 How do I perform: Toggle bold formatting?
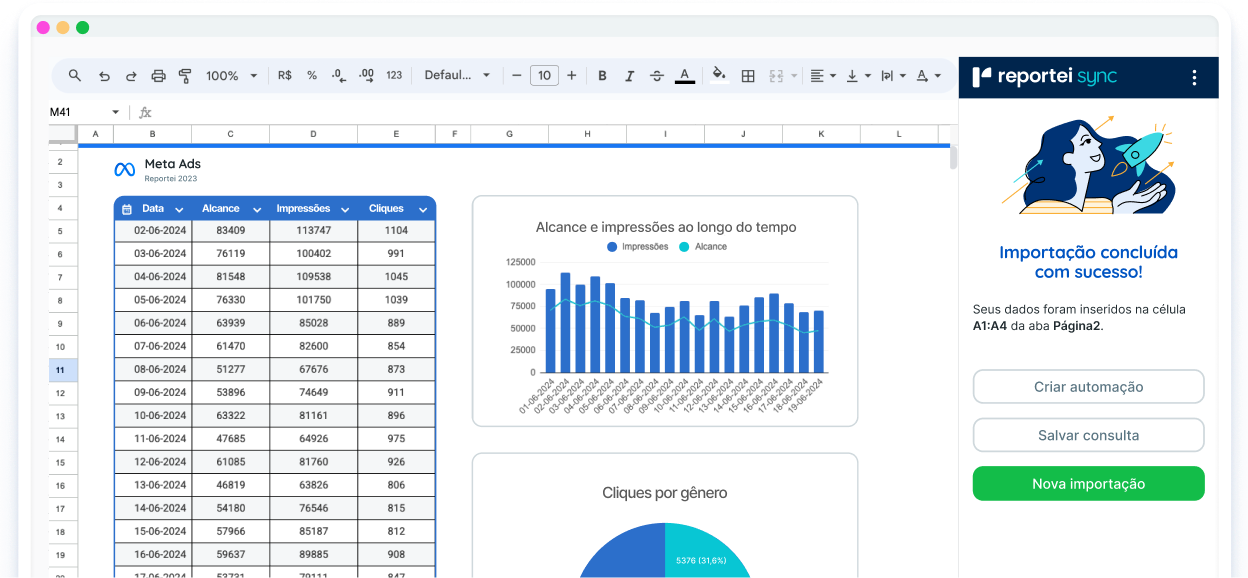[602, 76]
